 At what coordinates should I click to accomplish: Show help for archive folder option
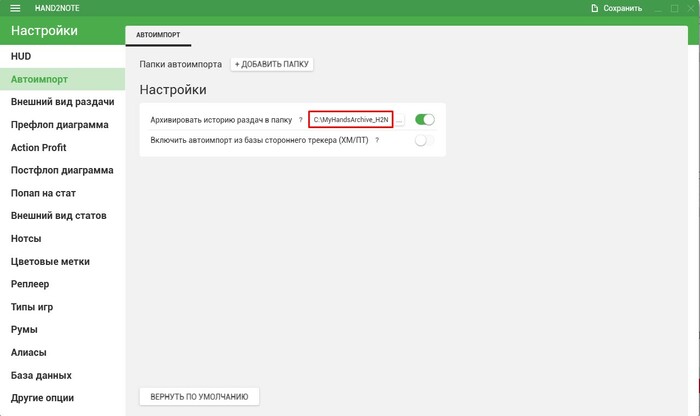pyautogui.click(x=300, y=120)
